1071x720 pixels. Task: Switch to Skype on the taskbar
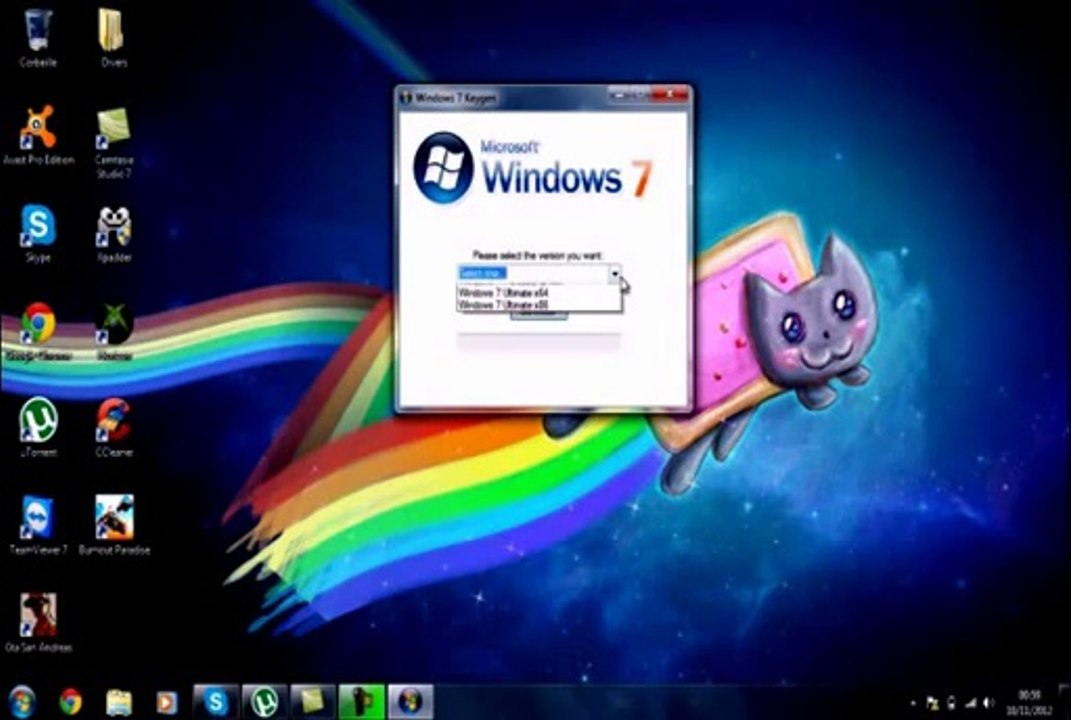[x=216, y=702]
